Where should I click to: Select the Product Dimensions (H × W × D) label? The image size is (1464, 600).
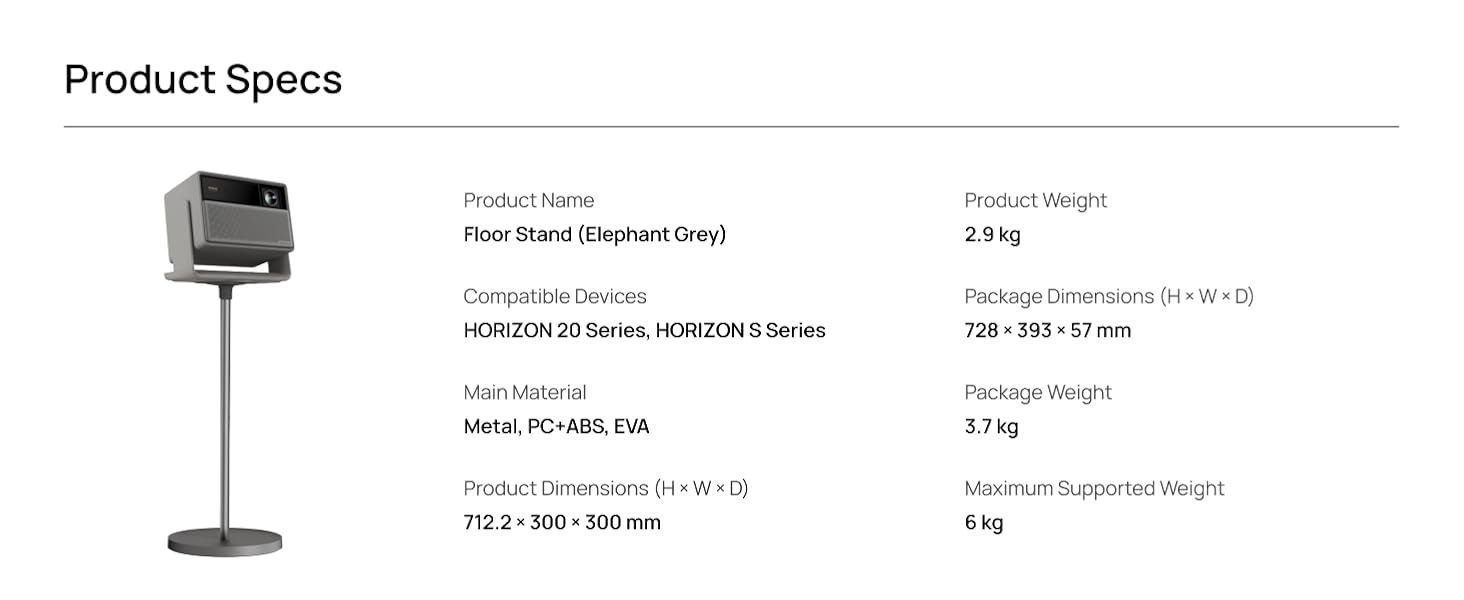(x=605, y=488)
